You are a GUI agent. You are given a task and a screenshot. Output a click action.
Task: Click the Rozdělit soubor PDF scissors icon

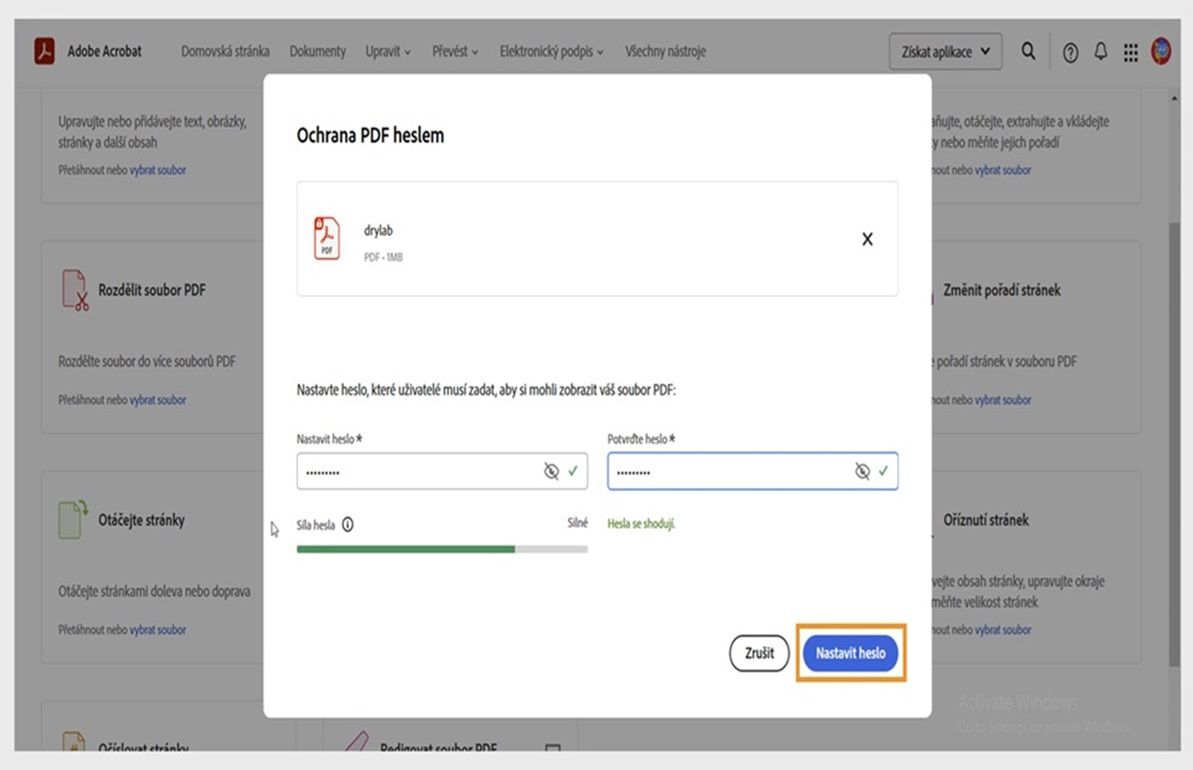pos(75,290)
